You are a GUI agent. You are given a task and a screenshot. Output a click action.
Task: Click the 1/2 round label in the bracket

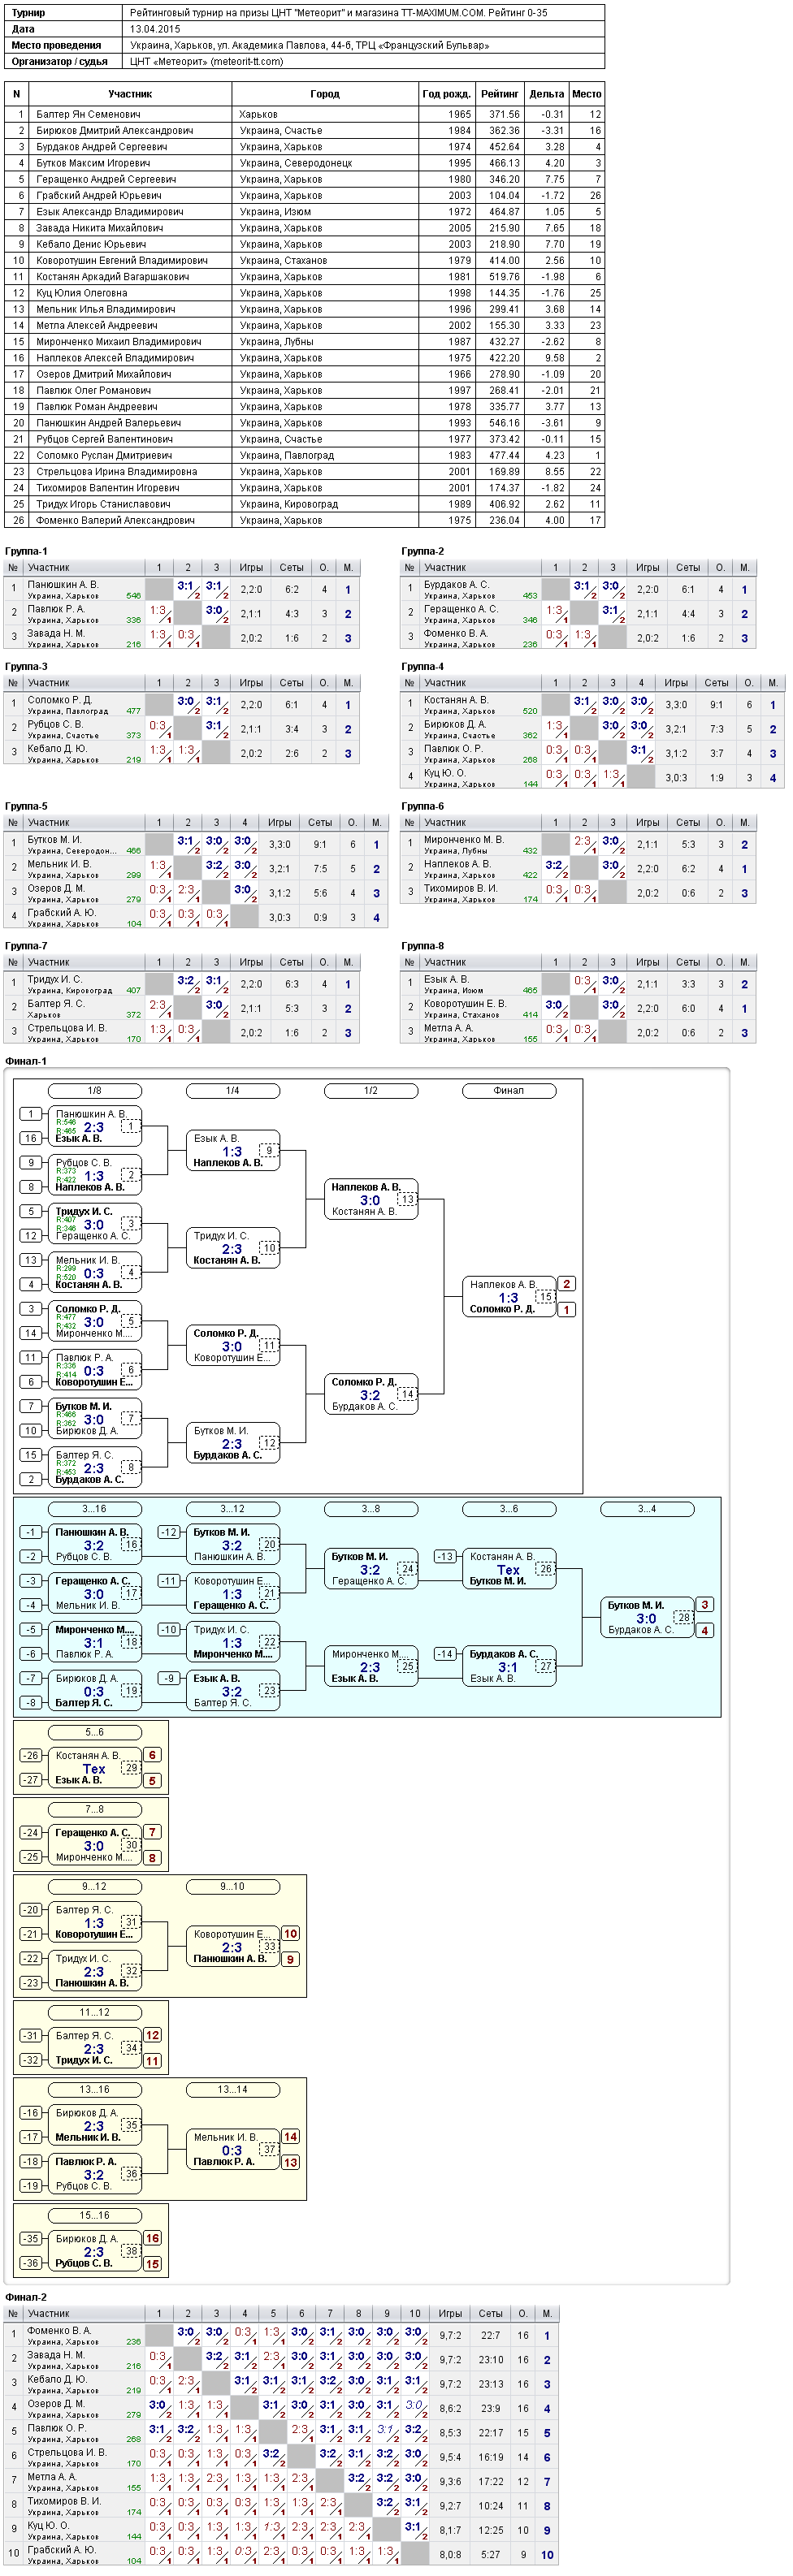[370, 1091]
